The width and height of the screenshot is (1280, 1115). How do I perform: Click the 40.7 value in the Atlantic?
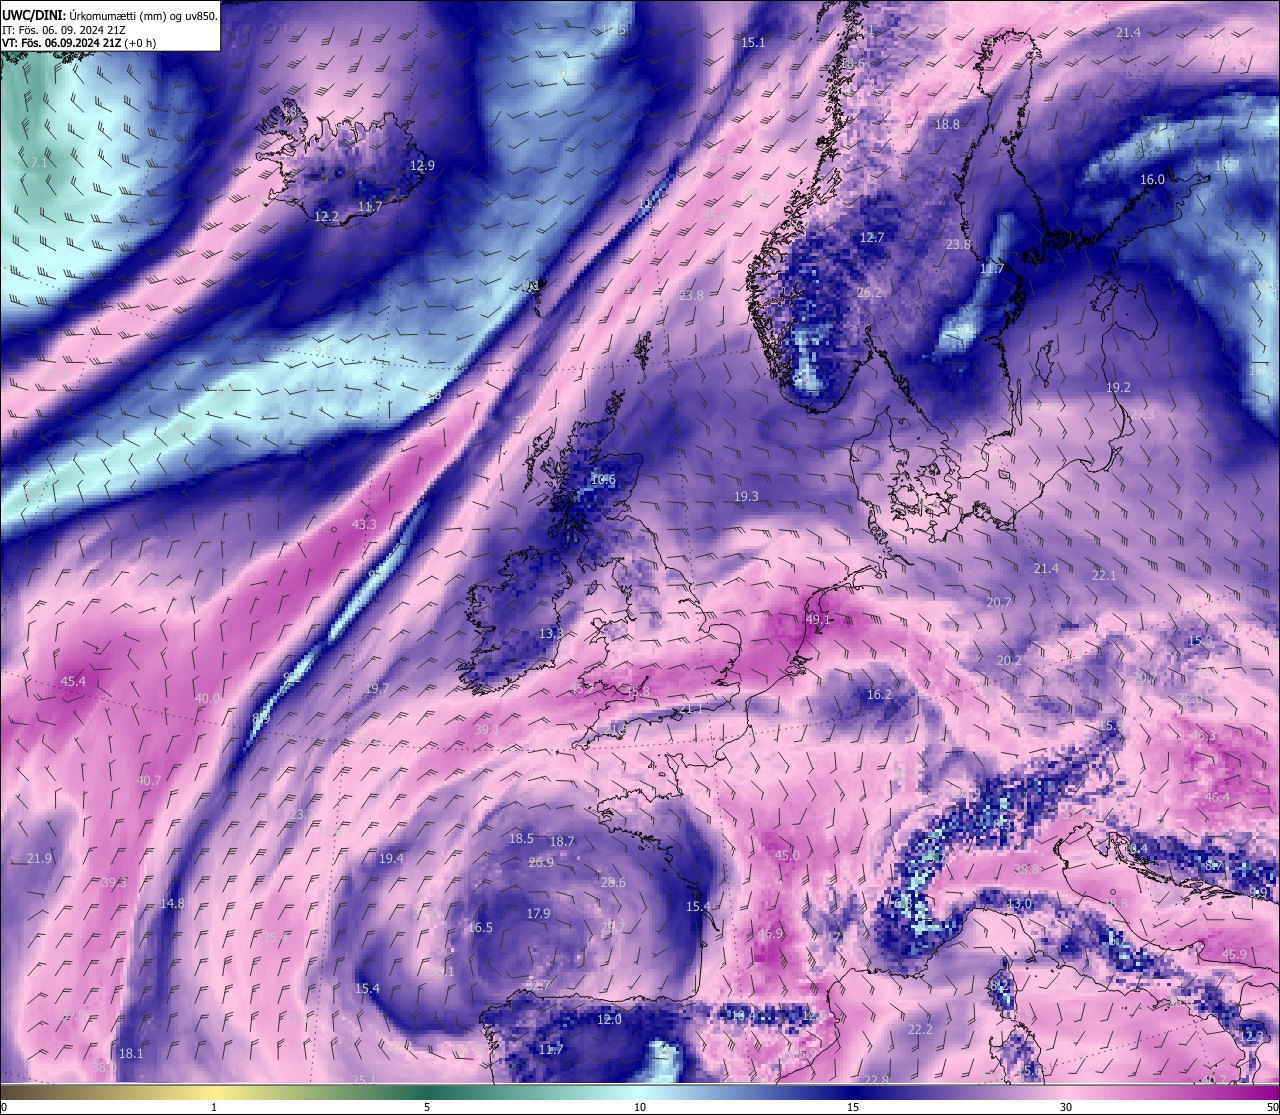click(x=149, y=779)
